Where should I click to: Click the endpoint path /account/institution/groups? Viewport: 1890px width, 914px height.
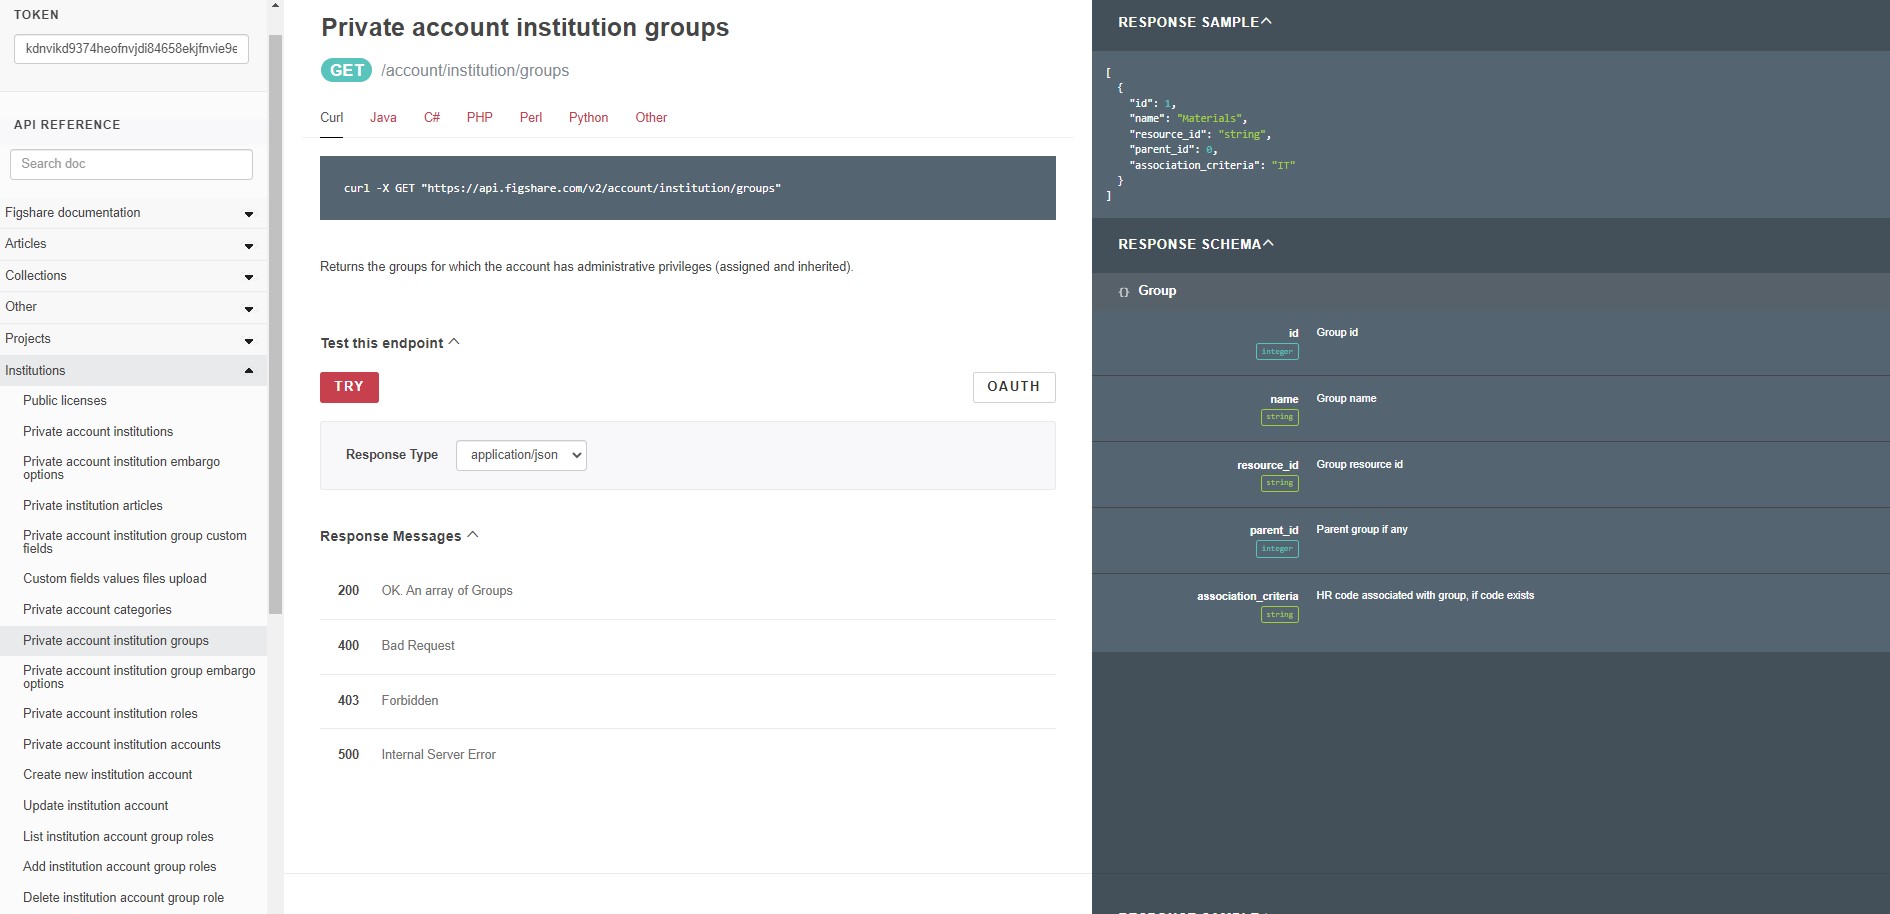coord(475,71)
